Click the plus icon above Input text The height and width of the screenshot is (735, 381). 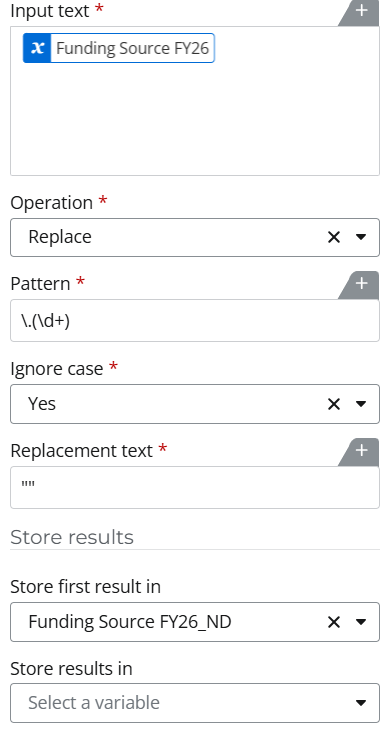click(361, 11)
